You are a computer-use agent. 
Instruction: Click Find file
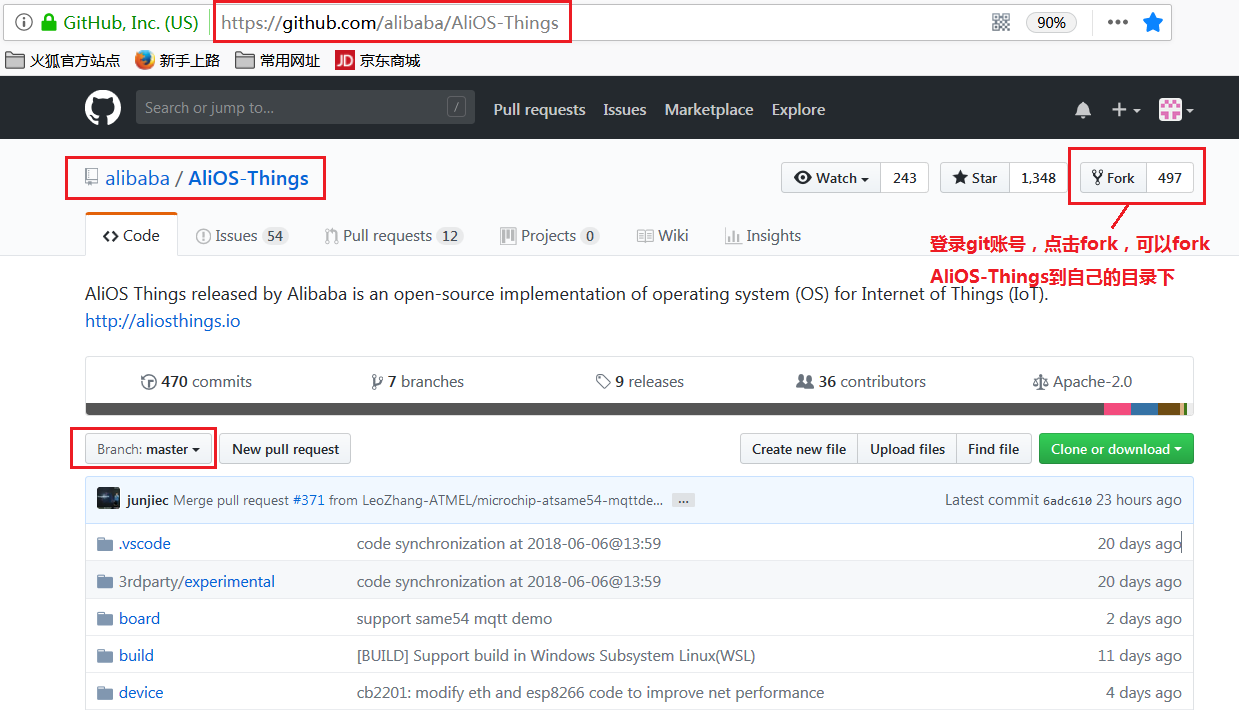pyautogui.click(x=993, y=449)
